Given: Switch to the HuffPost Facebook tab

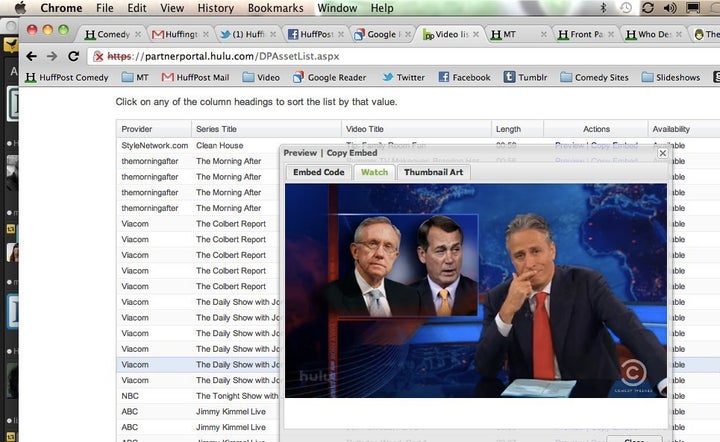Looking at the screenshot, I should (316, 34).
